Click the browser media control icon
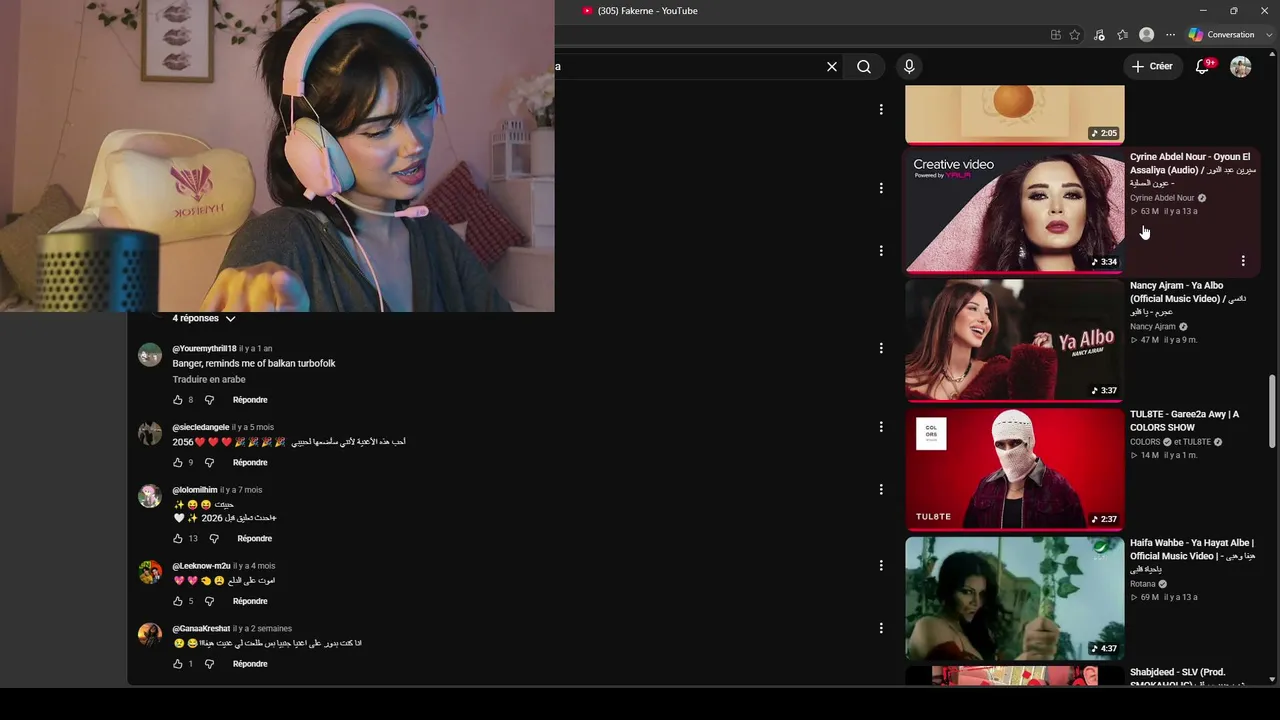 (x=1099, y=35)
